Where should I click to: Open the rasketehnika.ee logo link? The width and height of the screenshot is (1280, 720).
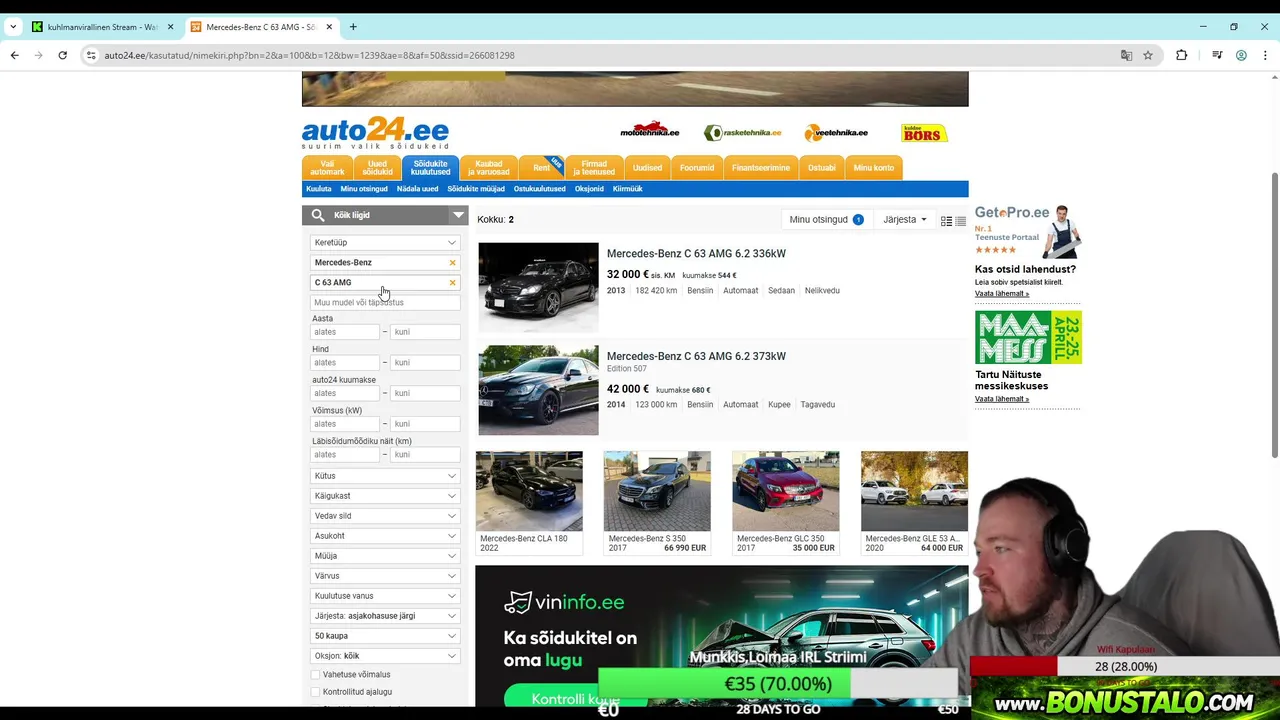pyautogui.click(x=742, y=133)
